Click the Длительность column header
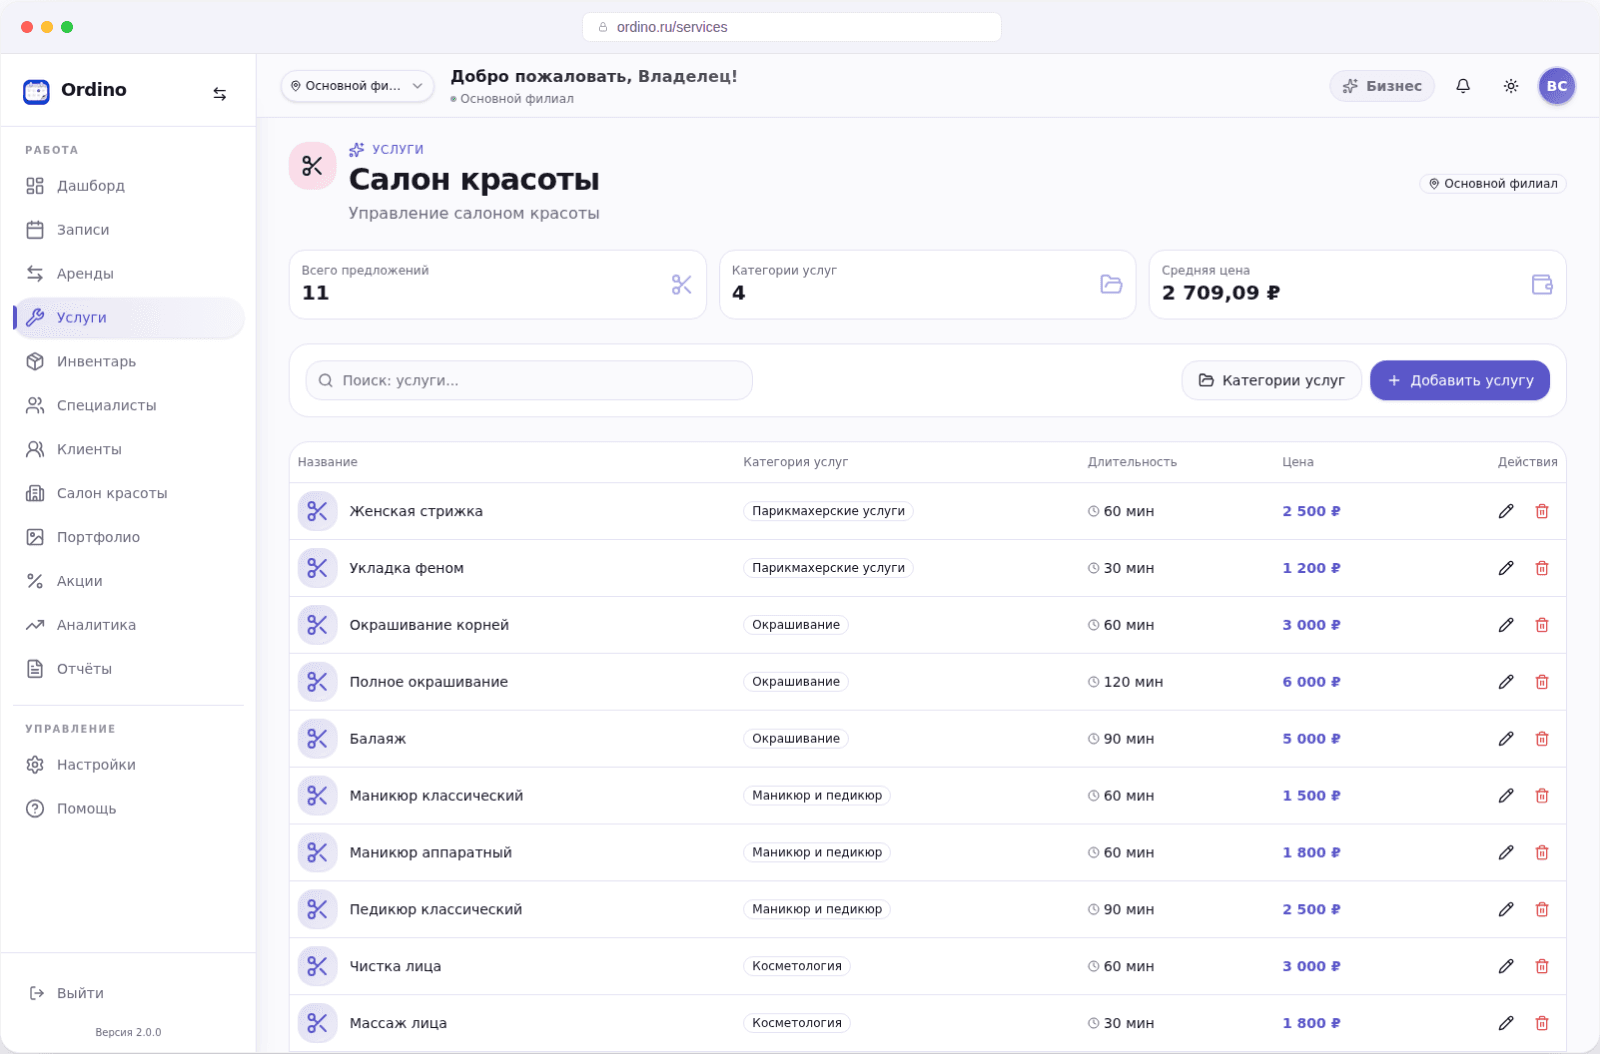Screen dimensions: 1600x1054 (1133, 463)
